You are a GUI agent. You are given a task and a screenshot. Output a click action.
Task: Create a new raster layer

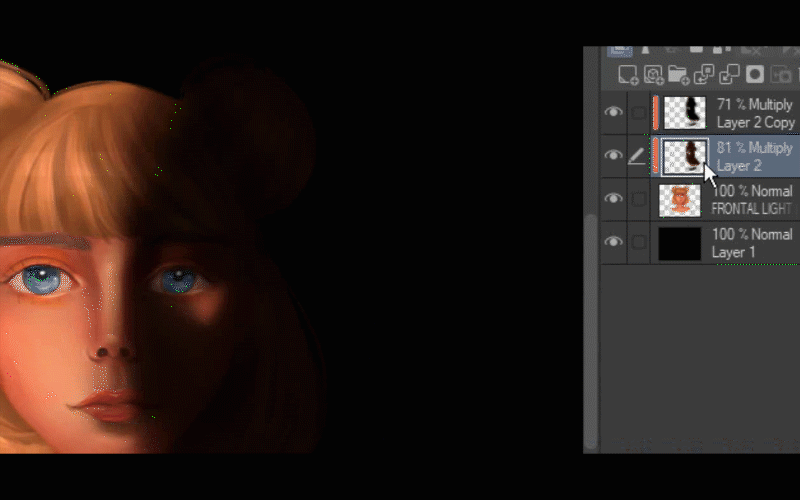628,74
